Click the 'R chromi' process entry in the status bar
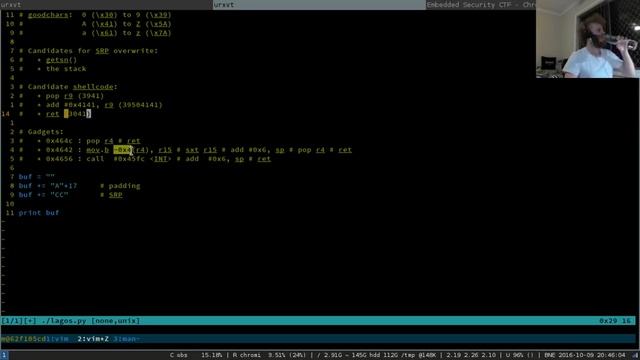Image resolution: width=640 pixels, height=360 pixels. coord(247,356)
